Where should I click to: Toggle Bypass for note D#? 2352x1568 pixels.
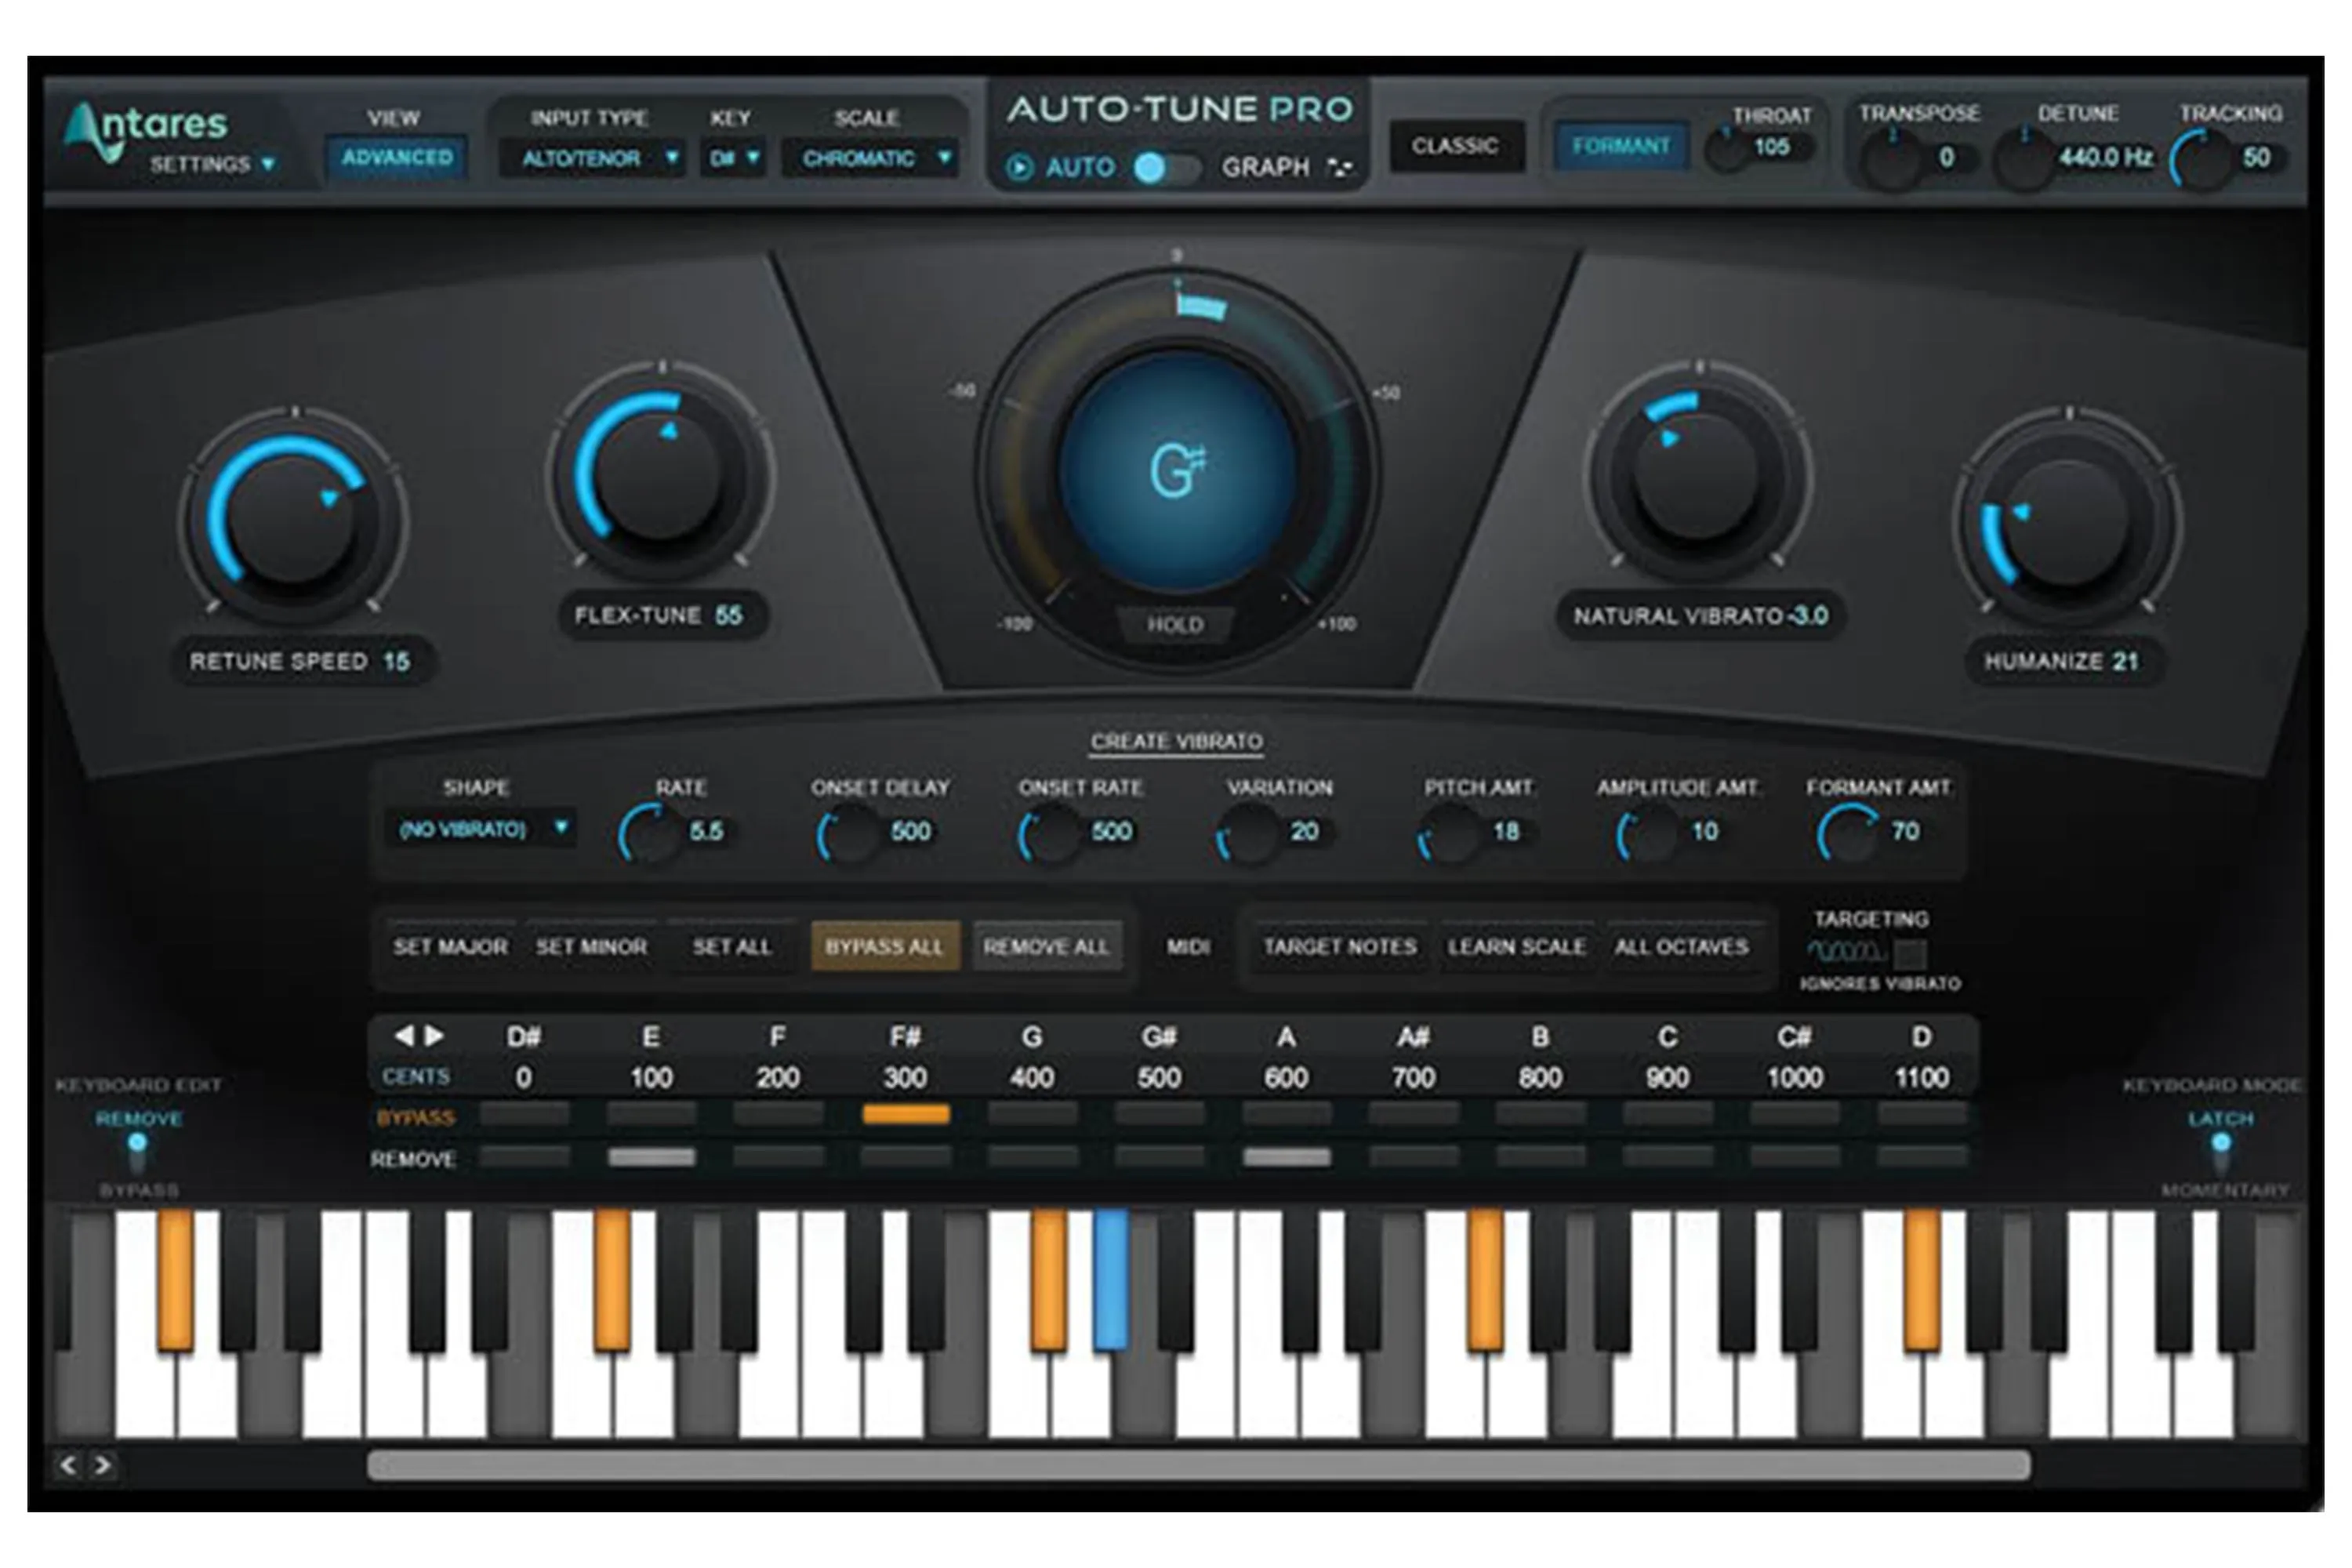pos(524,1114)
